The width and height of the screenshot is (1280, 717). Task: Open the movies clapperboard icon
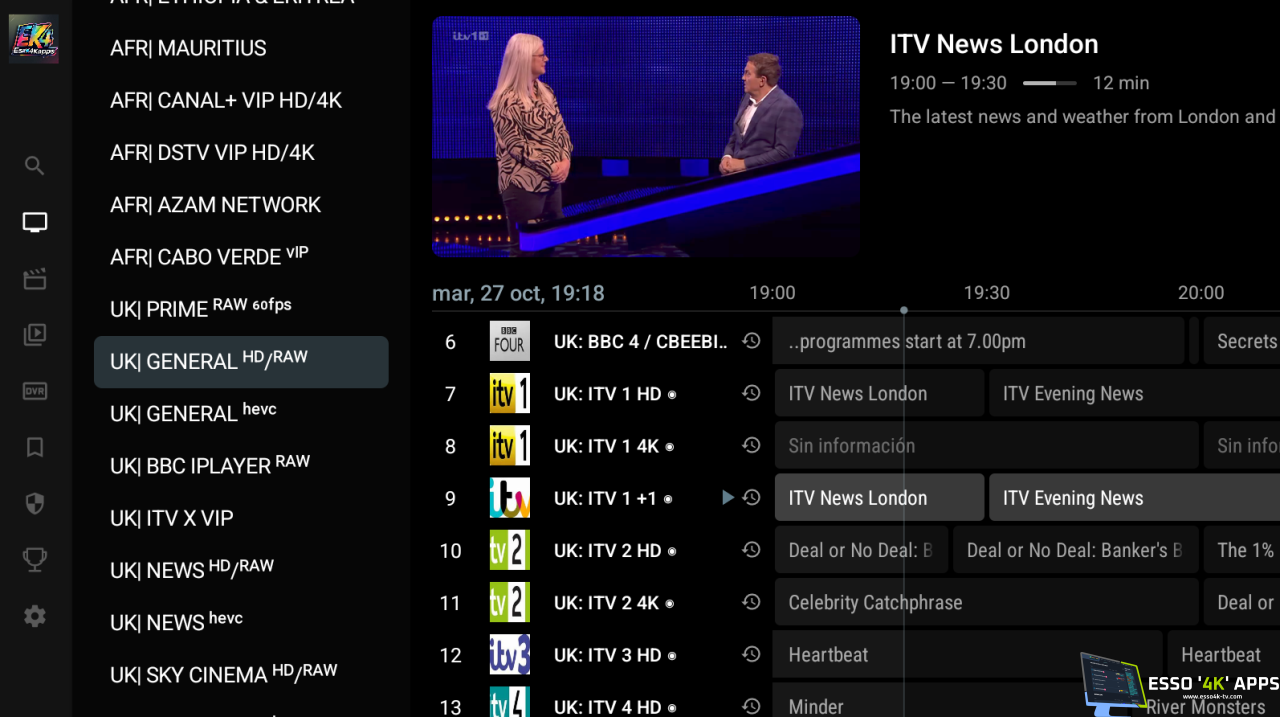pos(35,279)
